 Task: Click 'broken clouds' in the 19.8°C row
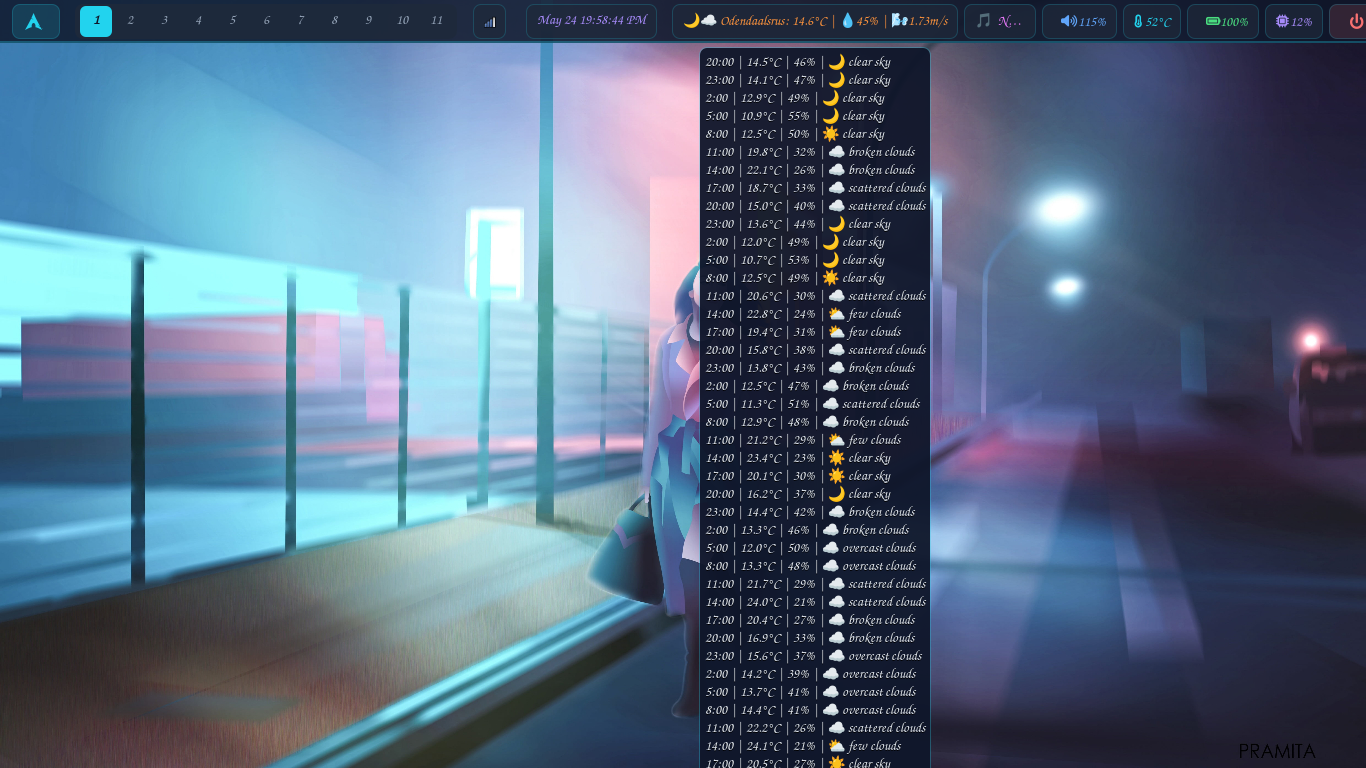tap(882, 152)
